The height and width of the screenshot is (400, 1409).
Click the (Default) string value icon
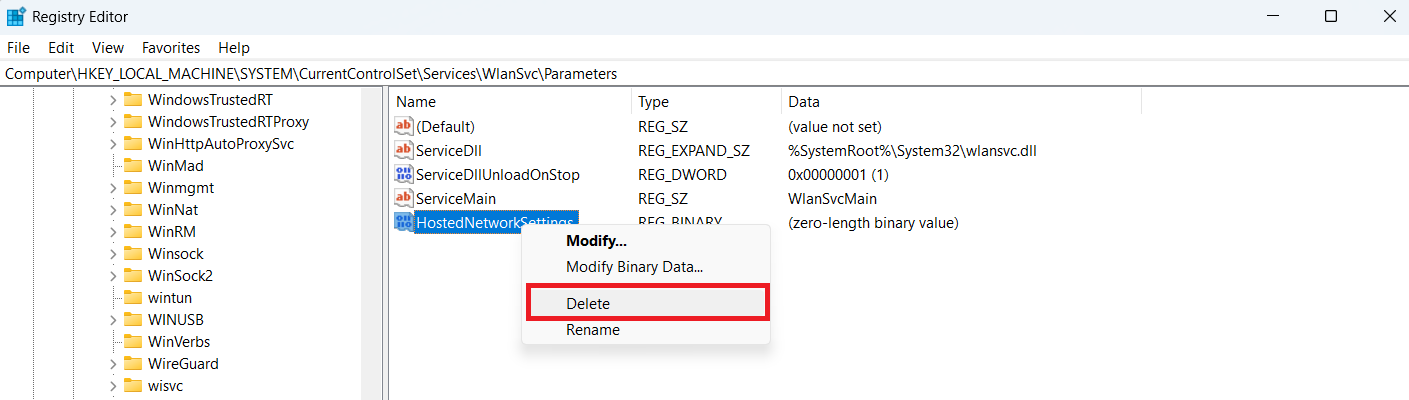click(x=404, y=126)
